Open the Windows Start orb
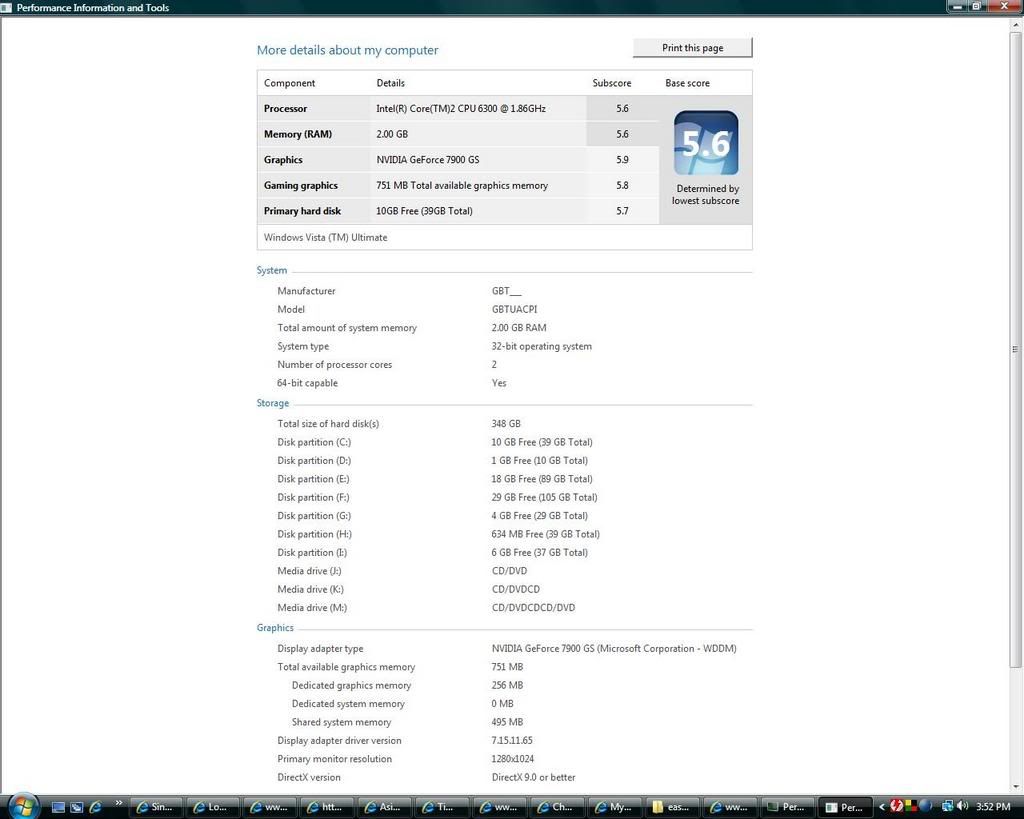The image size is (1024, 819). tap(23, 807)
